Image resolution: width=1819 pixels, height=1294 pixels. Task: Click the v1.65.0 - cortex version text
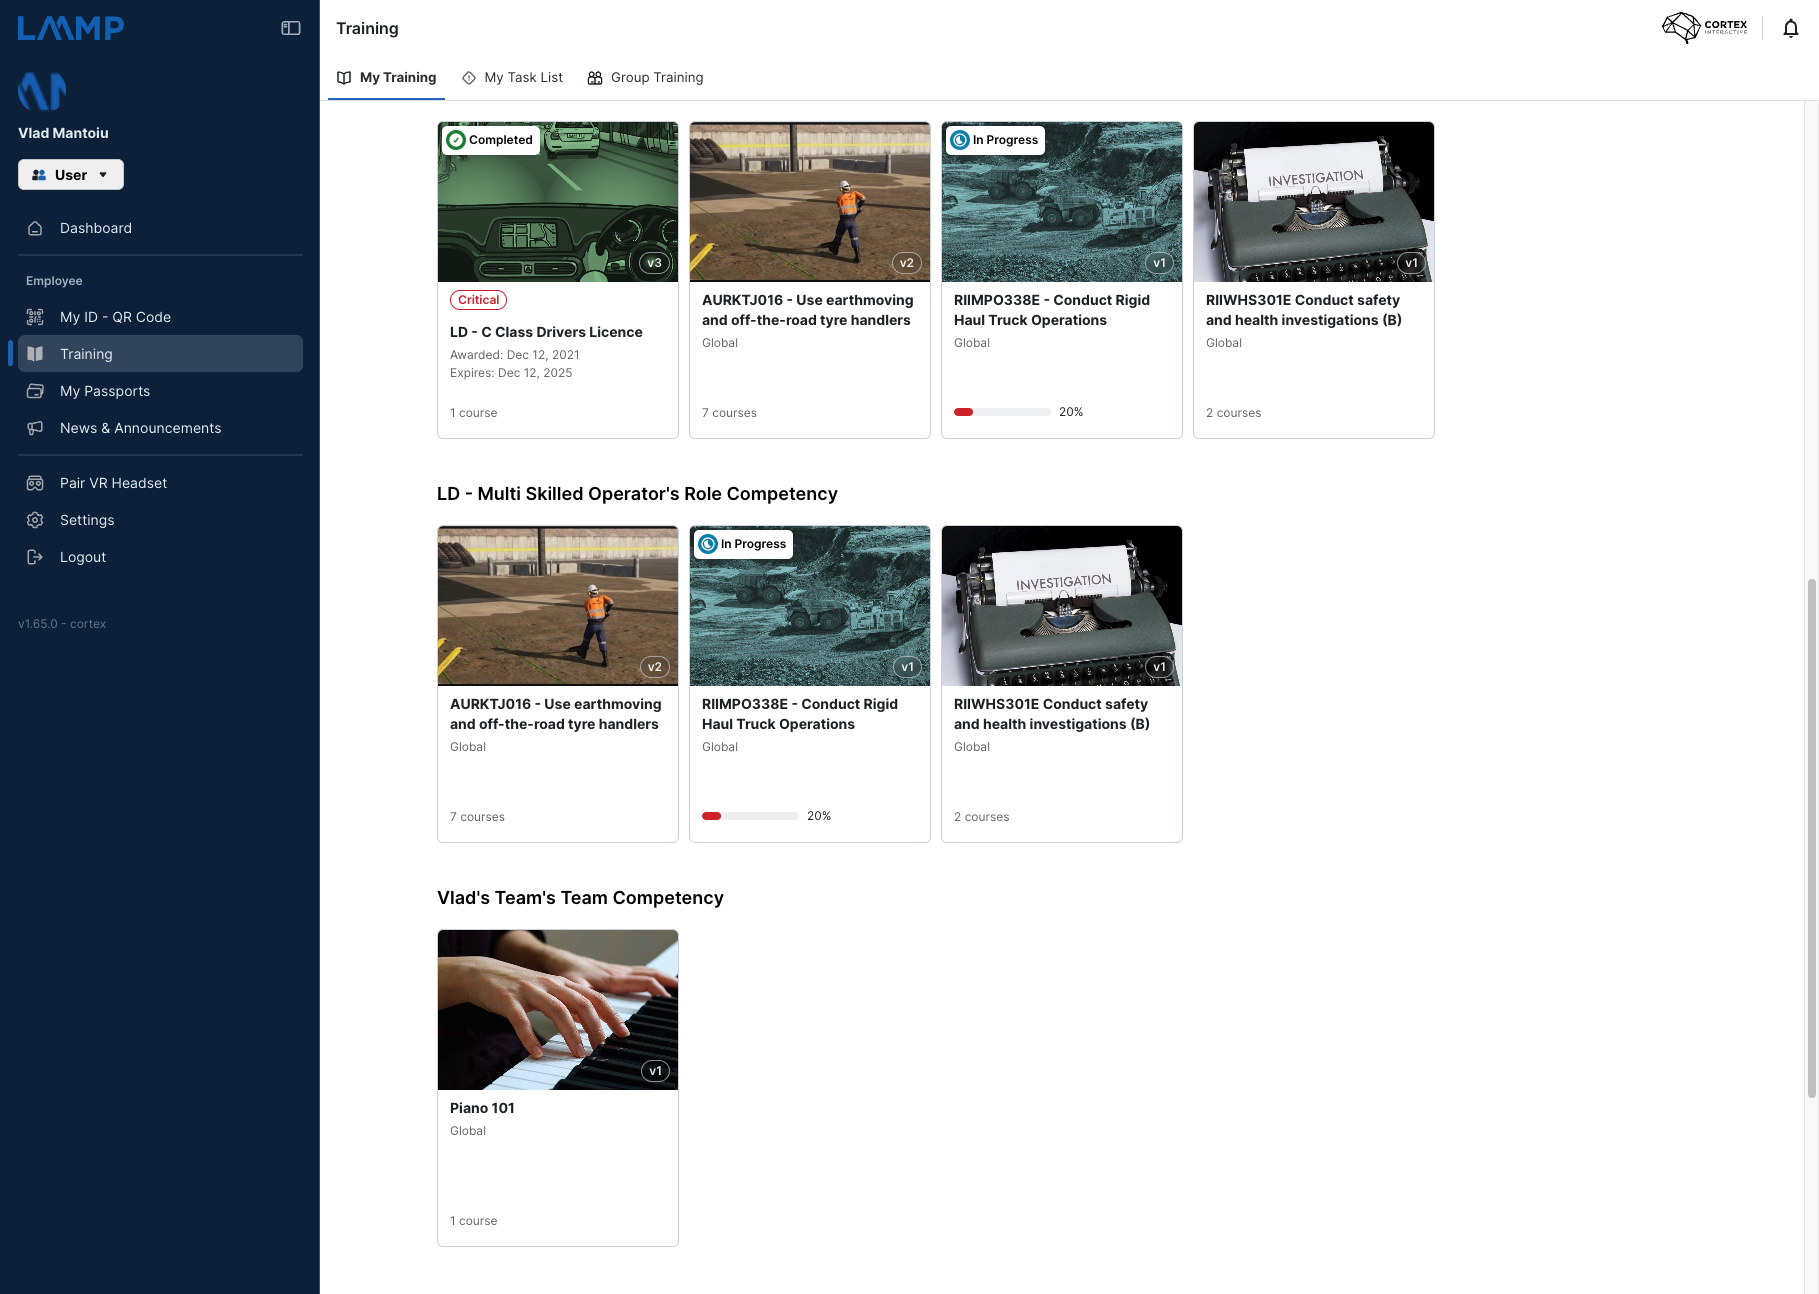(62, 624)
